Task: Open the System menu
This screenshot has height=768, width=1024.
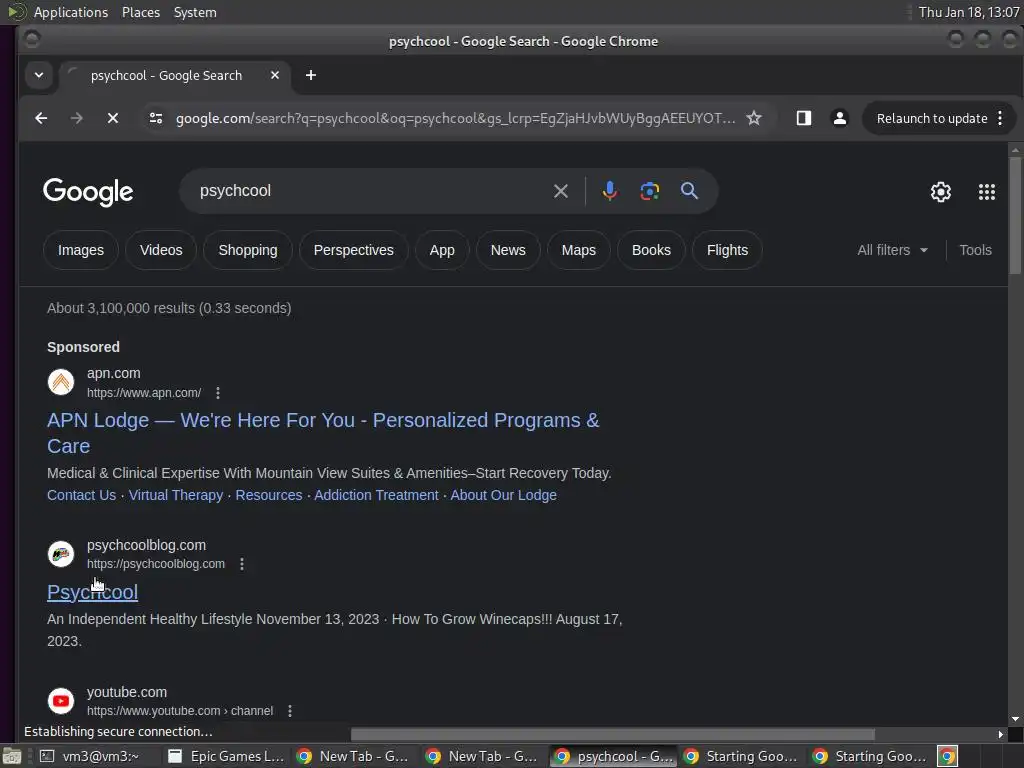Action: point(195,12)
